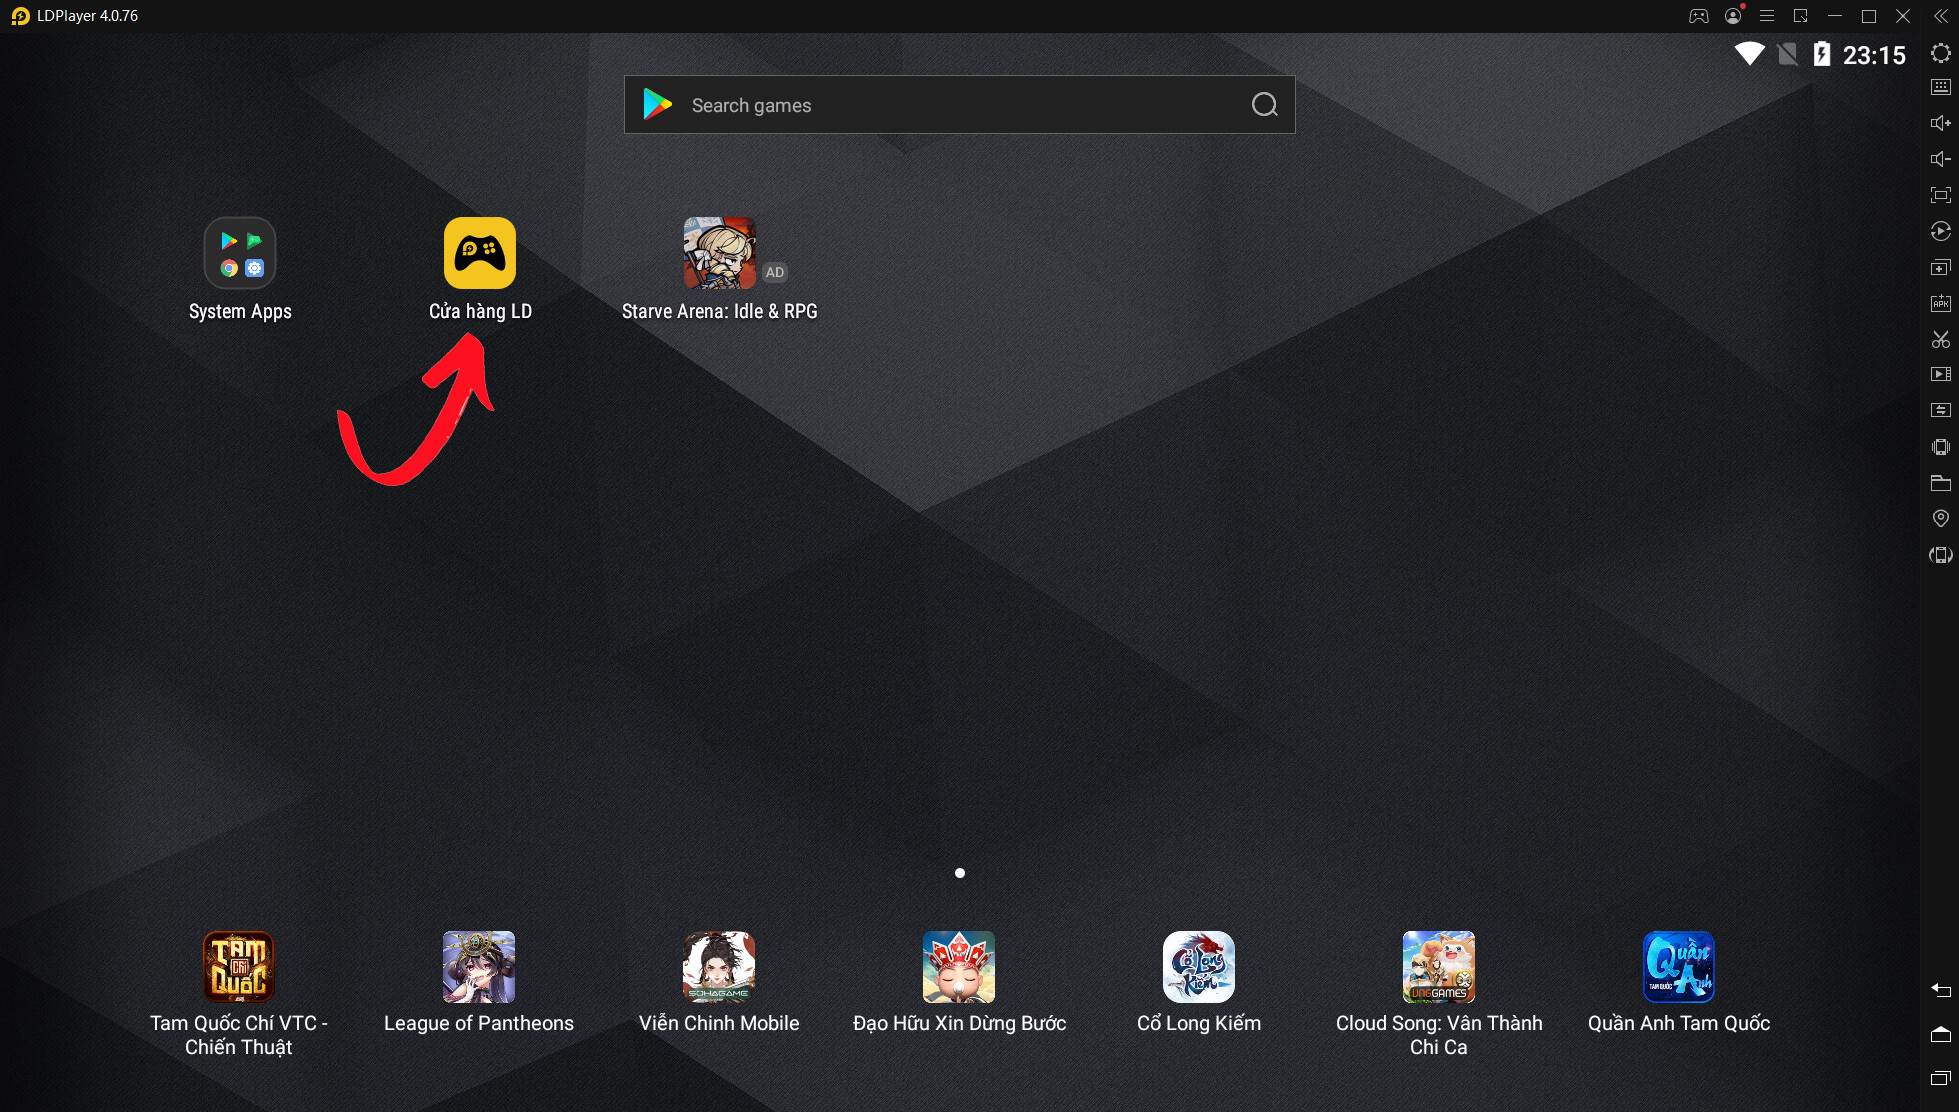Image resolution: width=1959 pixels, height=1112 pixels.
Task: Open the user account icon
Action: coord(1733,16)
